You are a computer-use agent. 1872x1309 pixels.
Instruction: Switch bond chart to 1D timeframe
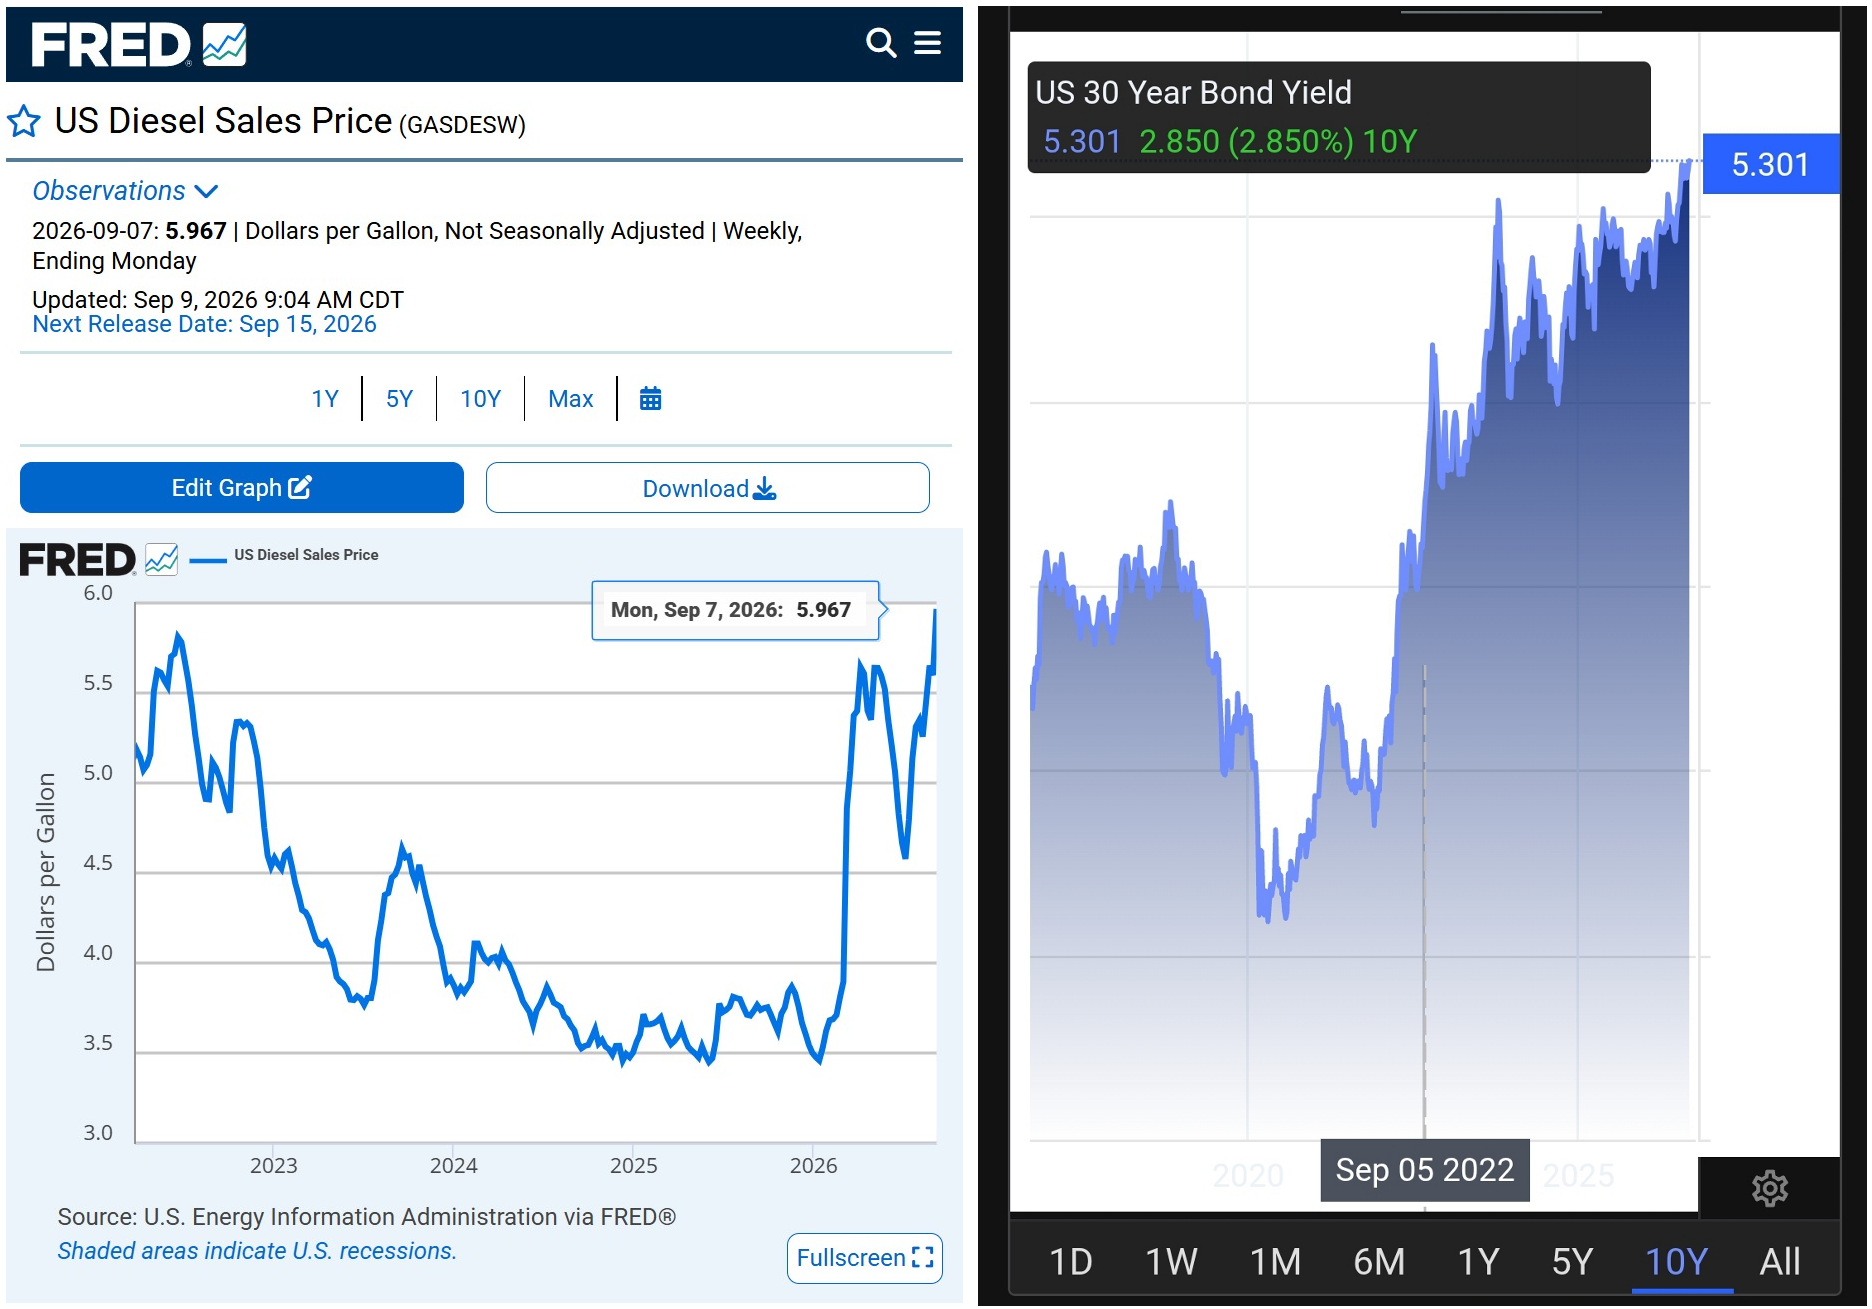[1070, 1262]
